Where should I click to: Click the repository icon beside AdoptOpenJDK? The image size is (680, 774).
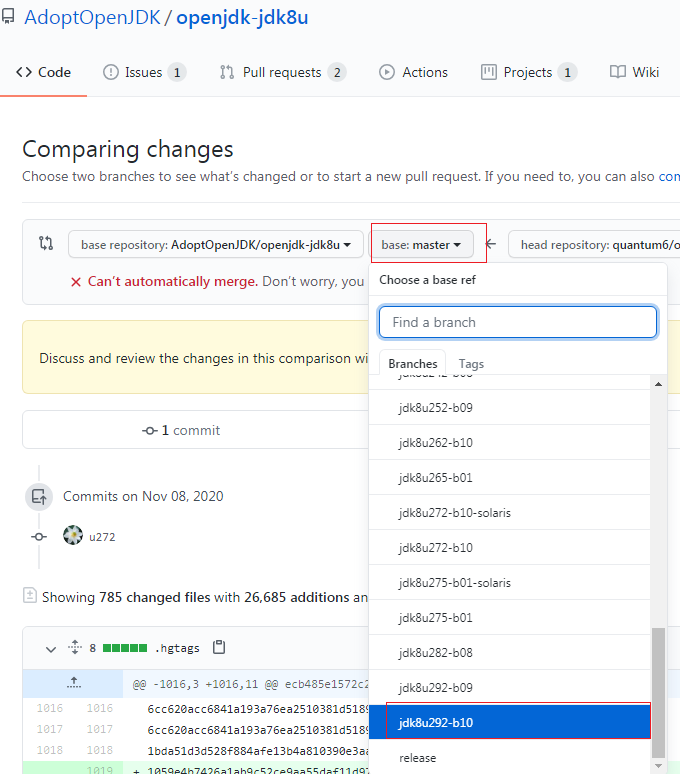click(7, 17)
